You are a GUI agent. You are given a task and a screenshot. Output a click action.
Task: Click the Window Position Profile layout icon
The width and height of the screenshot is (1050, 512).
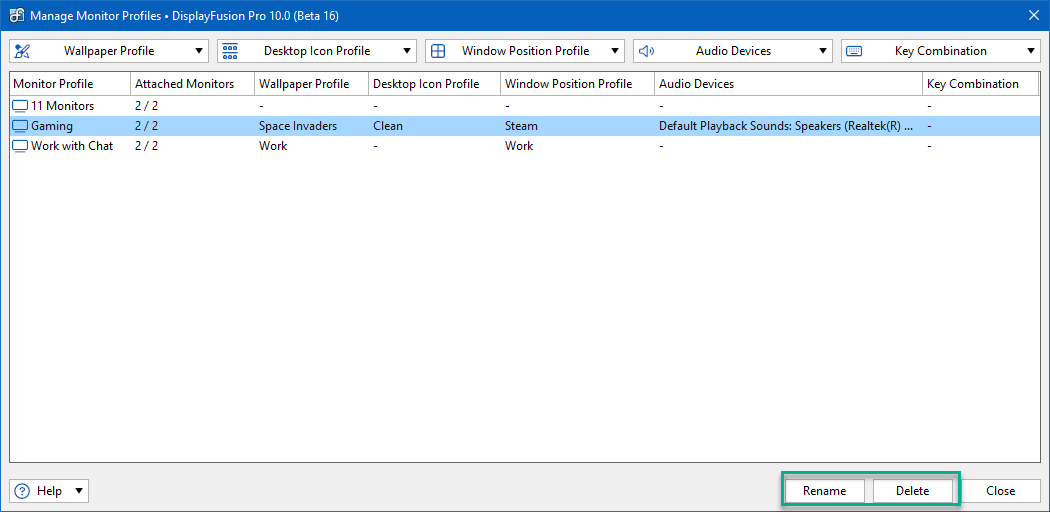click(x=438, y=51)
